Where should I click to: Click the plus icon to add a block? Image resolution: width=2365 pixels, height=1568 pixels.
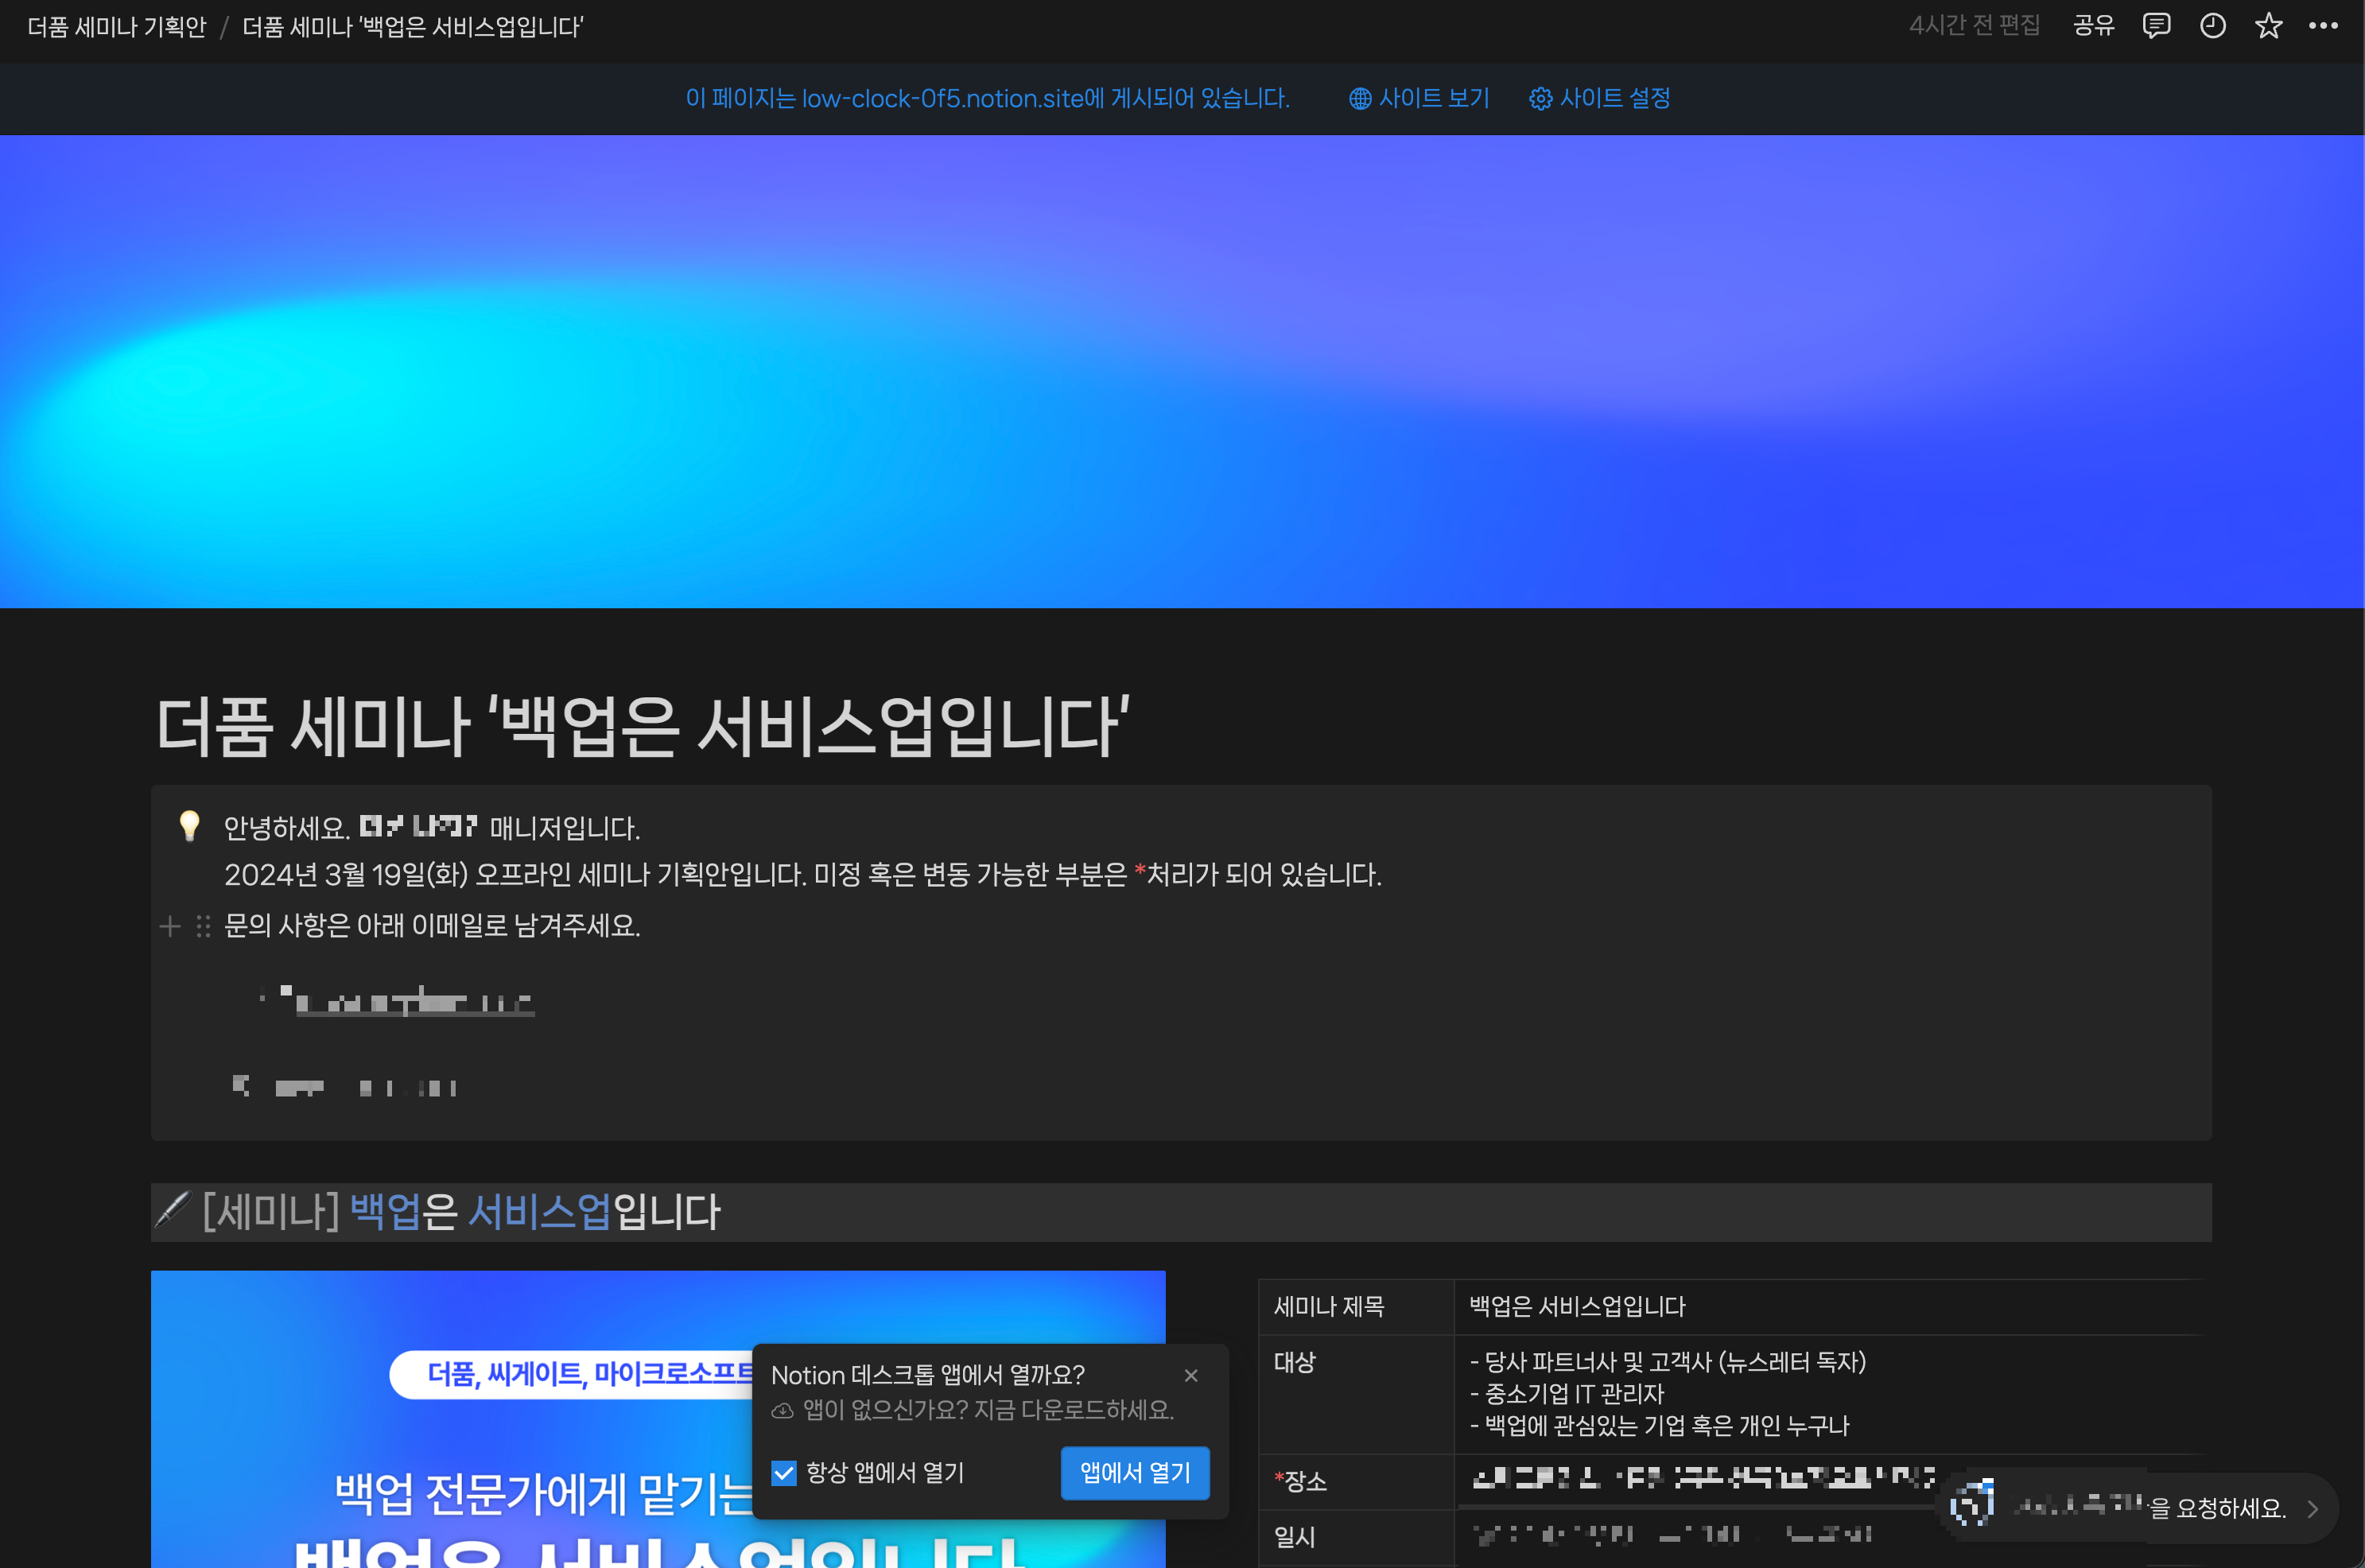click(170, 926)
